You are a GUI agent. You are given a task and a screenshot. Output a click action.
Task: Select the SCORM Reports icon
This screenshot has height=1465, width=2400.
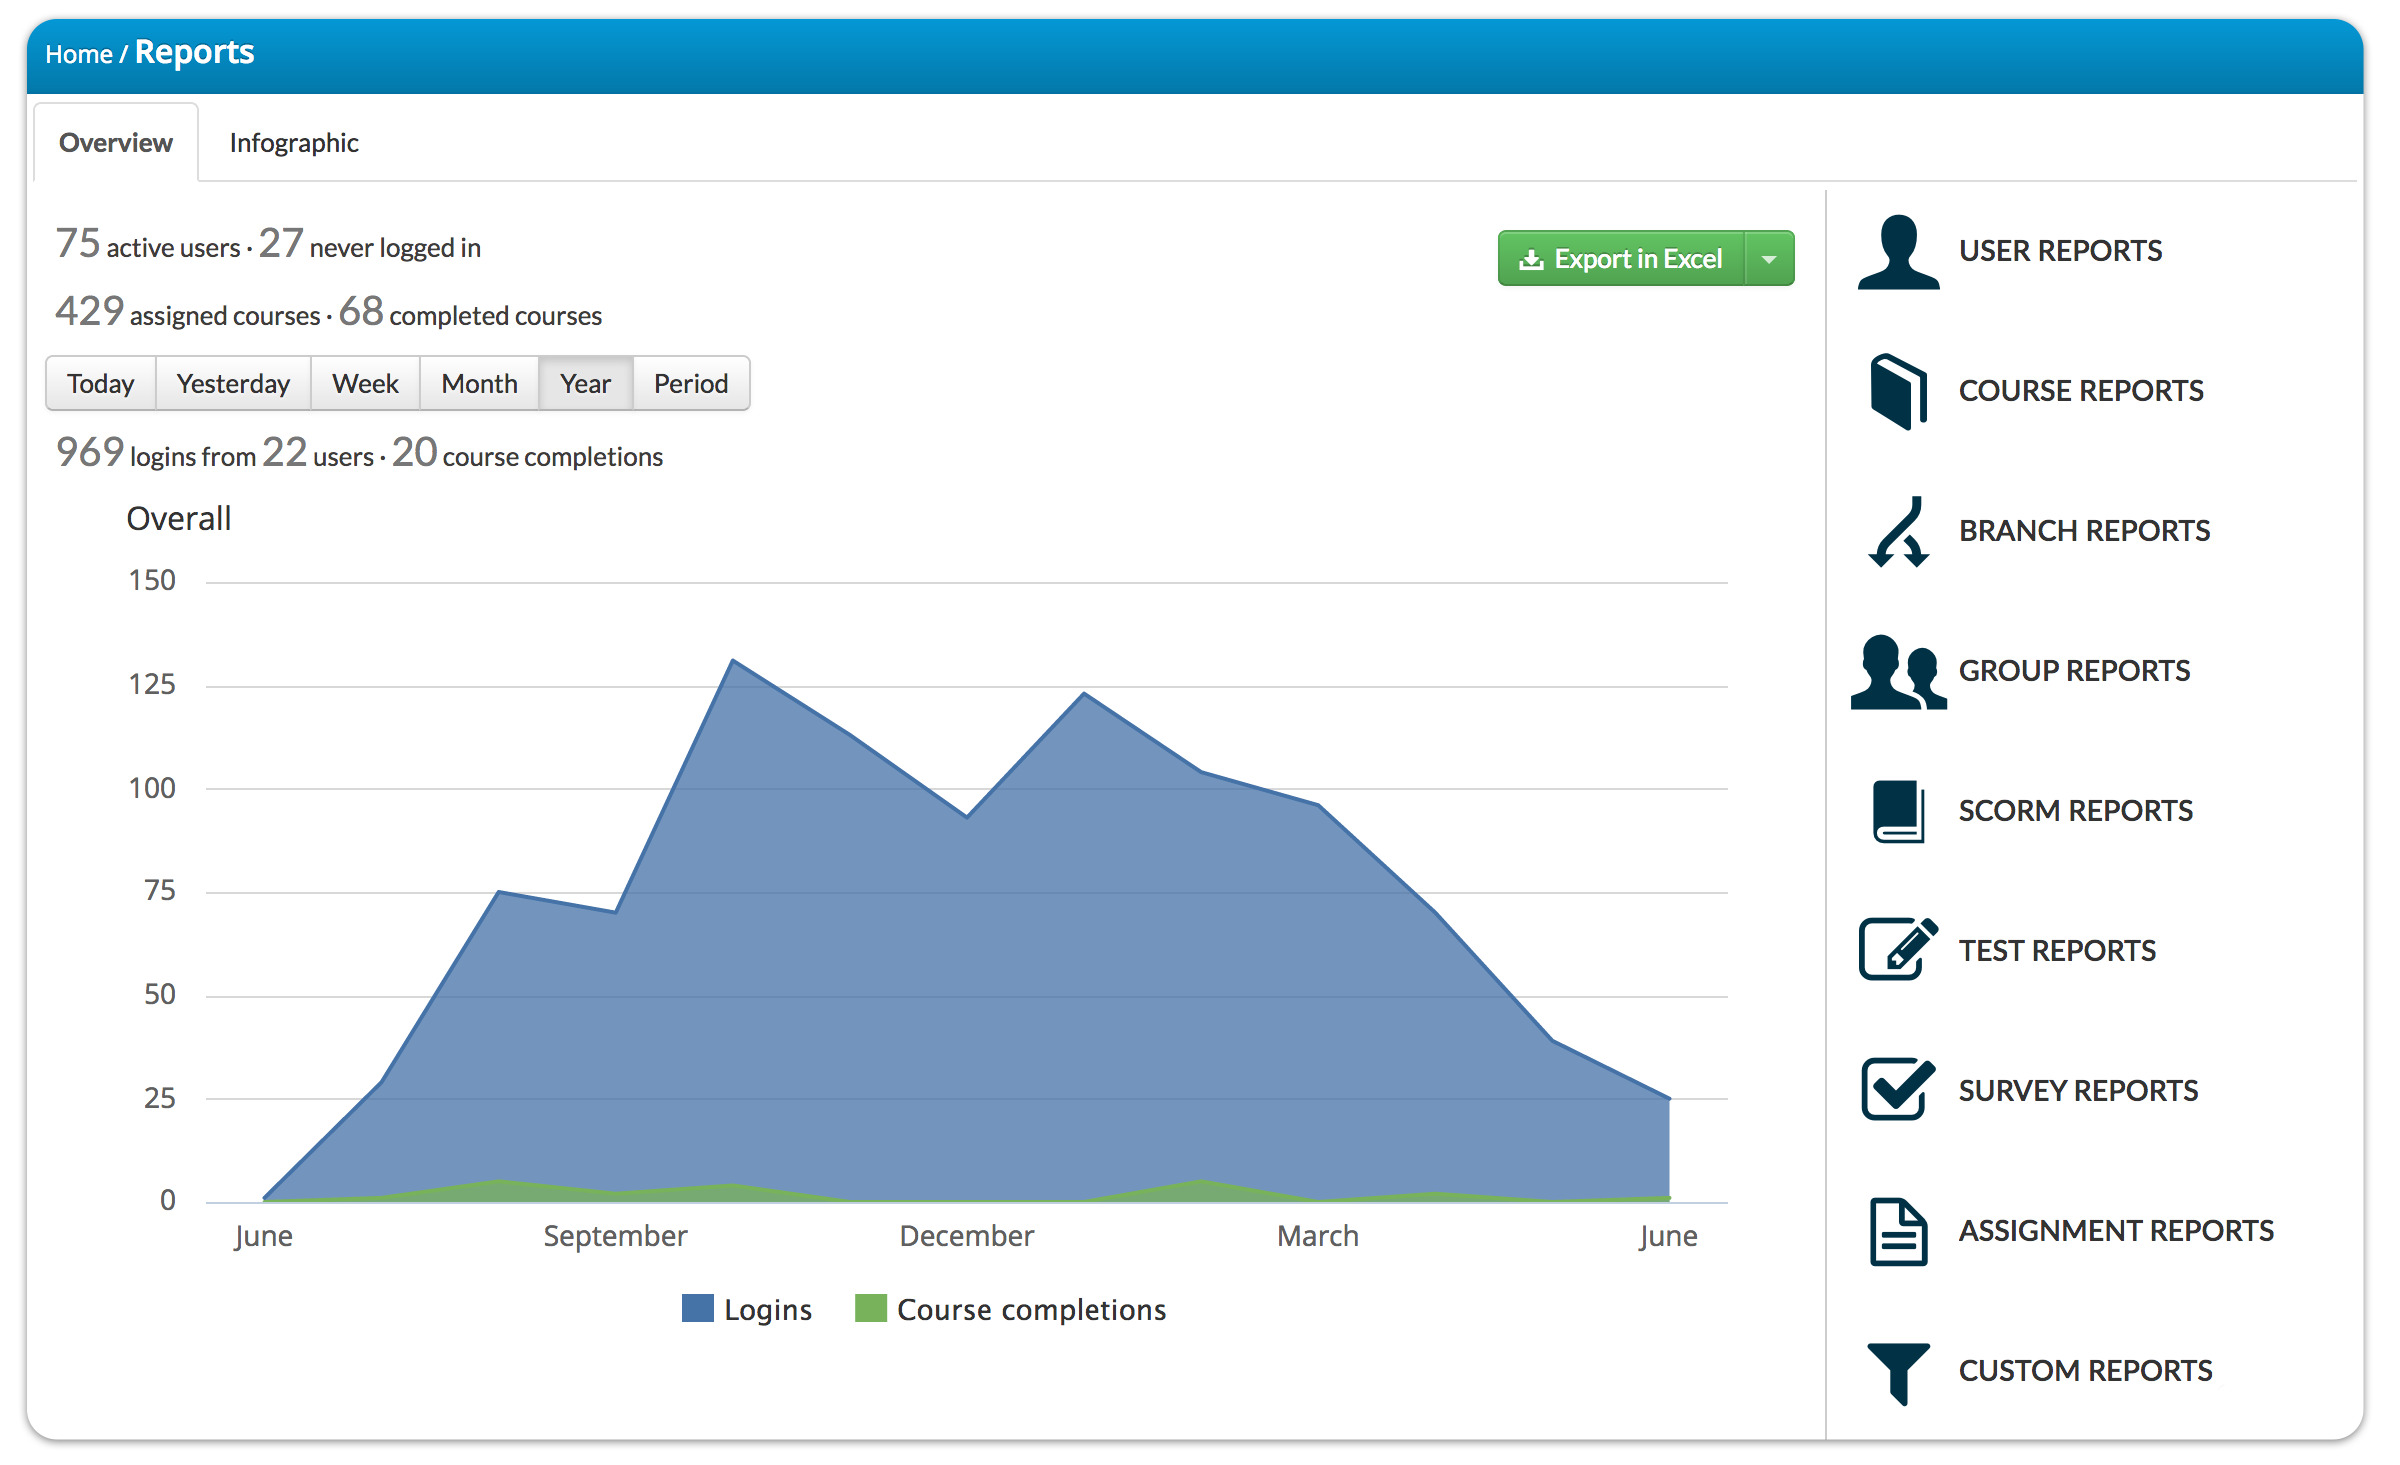tap(1898, 810)
